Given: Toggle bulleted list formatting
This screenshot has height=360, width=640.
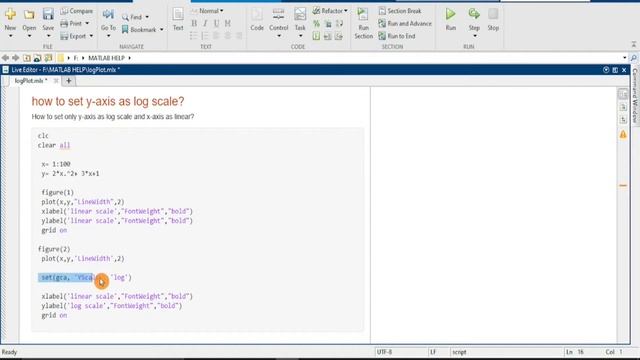Looking at the screenshot, I should click(193, 36).
